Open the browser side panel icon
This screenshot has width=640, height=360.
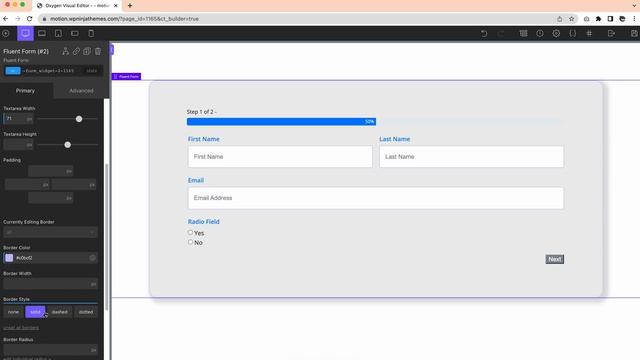tap(610, 19)
